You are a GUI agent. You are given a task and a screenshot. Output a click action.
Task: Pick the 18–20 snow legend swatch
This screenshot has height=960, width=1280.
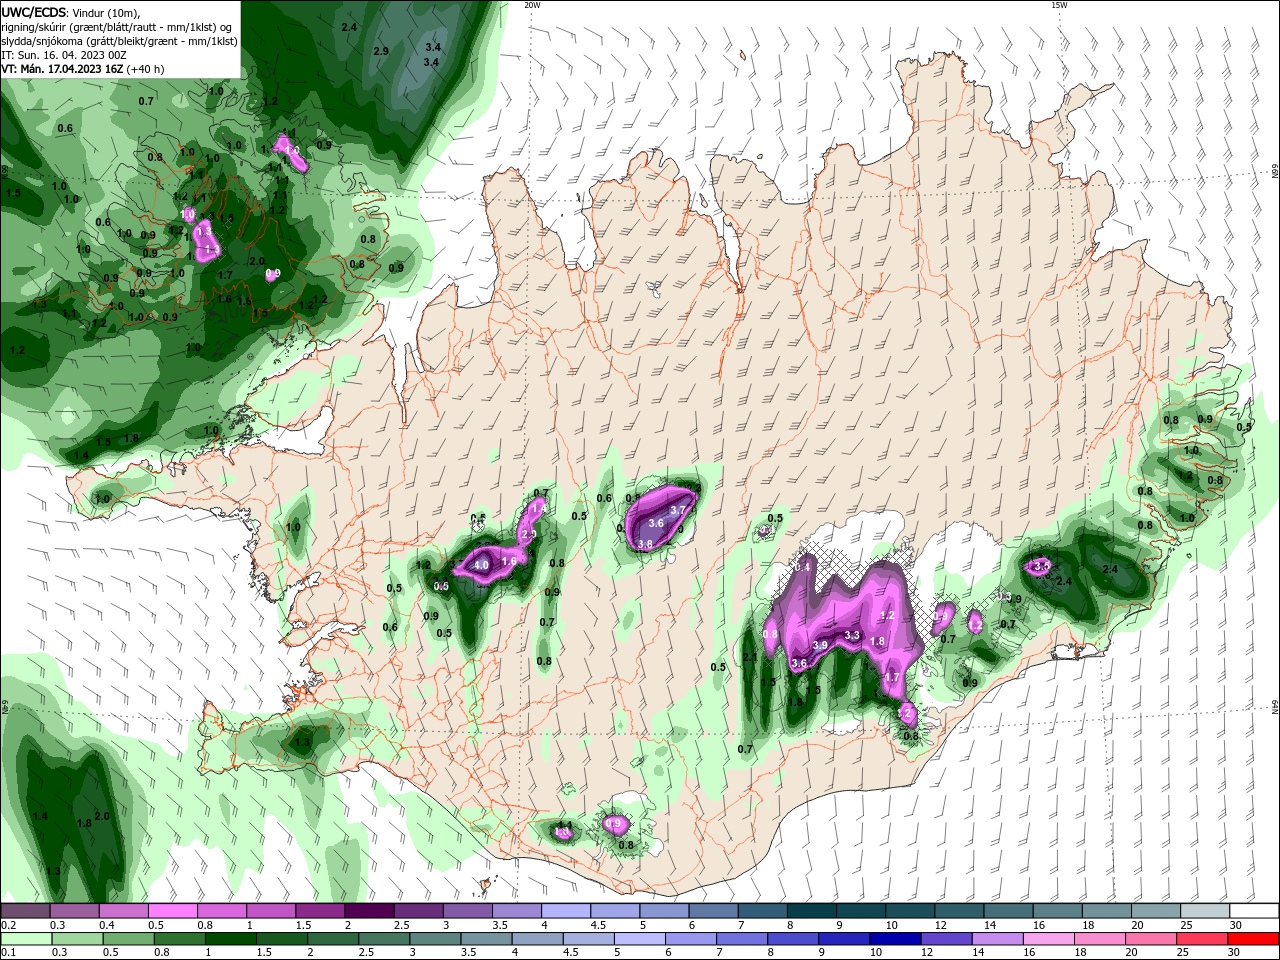click(x=1108, y=911)
